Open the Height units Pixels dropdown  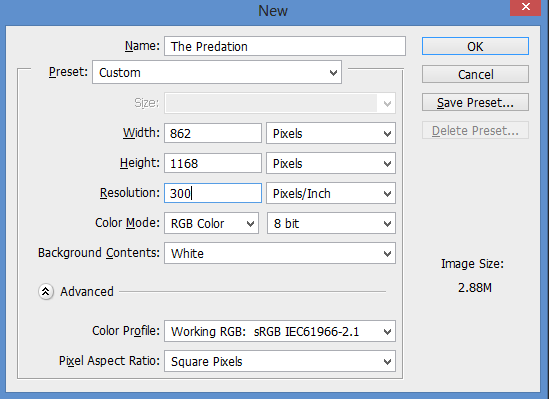[x=331, y=163]
